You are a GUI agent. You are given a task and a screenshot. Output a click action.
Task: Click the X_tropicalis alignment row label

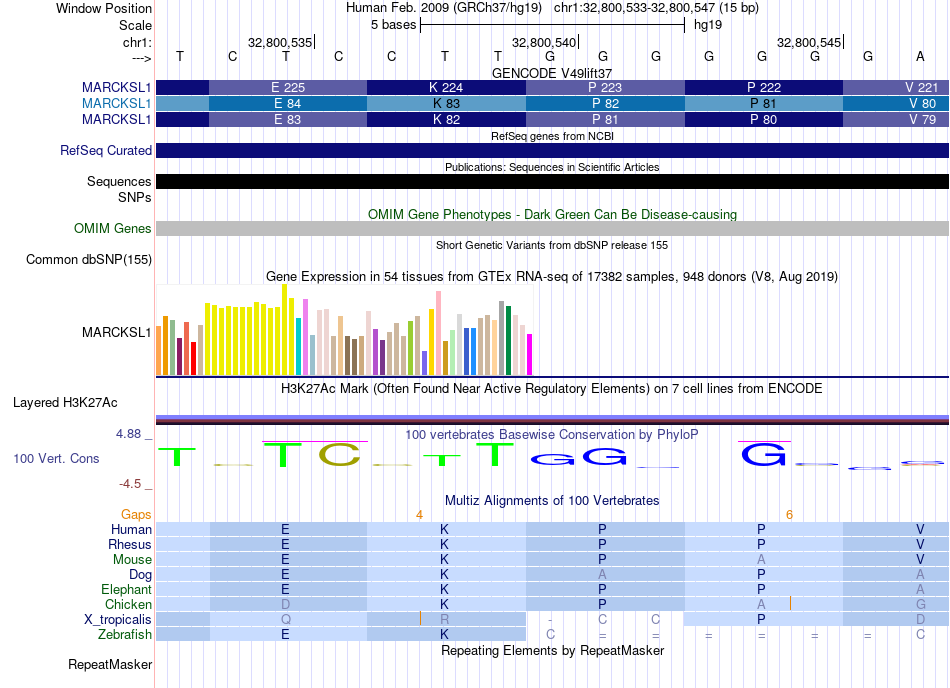click(118, 620)
